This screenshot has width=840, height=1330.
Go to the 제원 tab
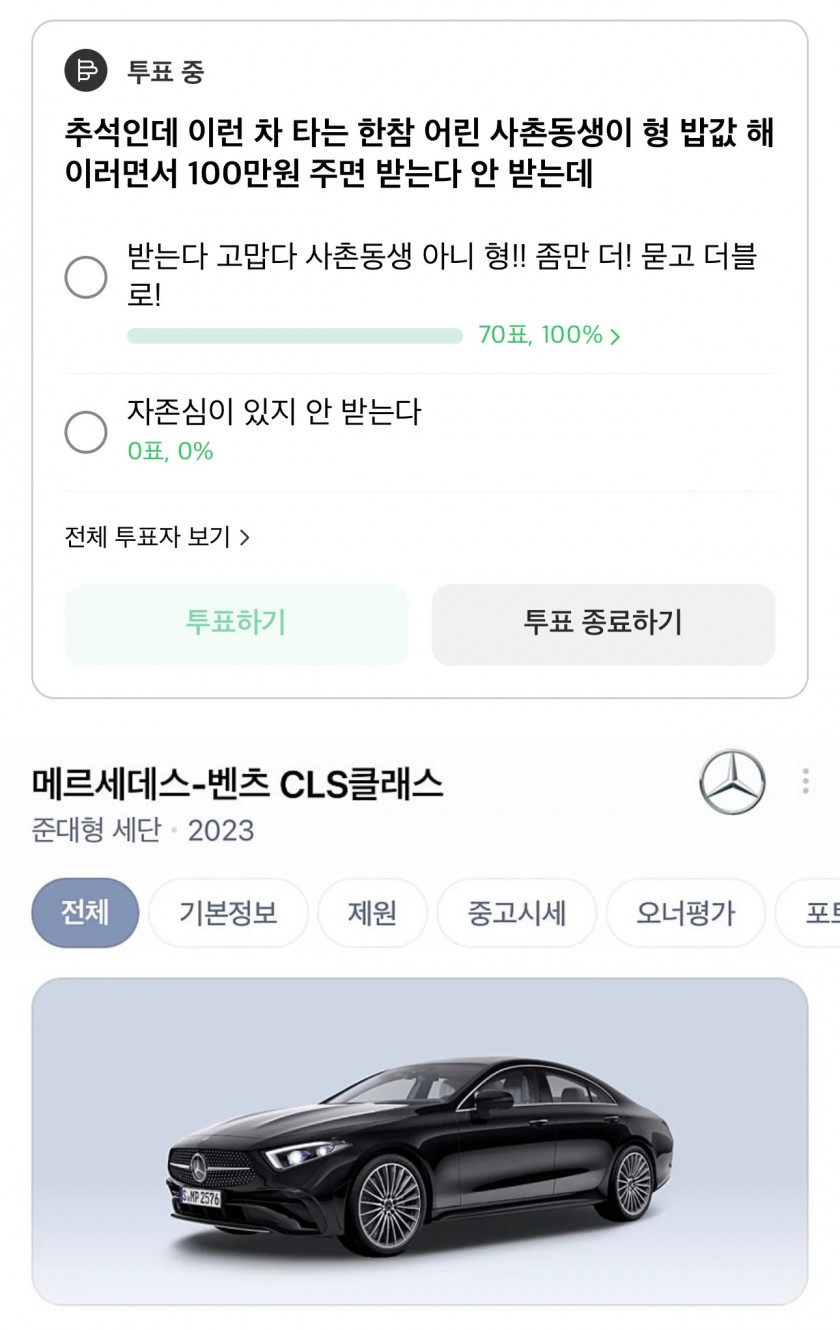coord(372,913)
